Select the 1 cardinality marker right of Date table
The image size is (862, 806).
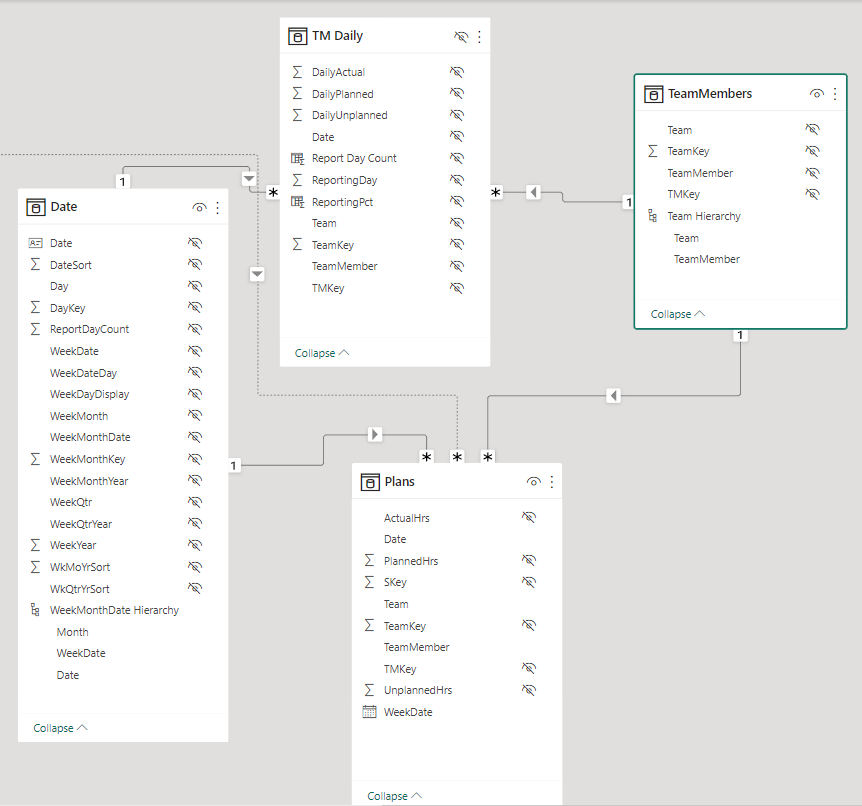pyautogui.click(x=234, y=466)
